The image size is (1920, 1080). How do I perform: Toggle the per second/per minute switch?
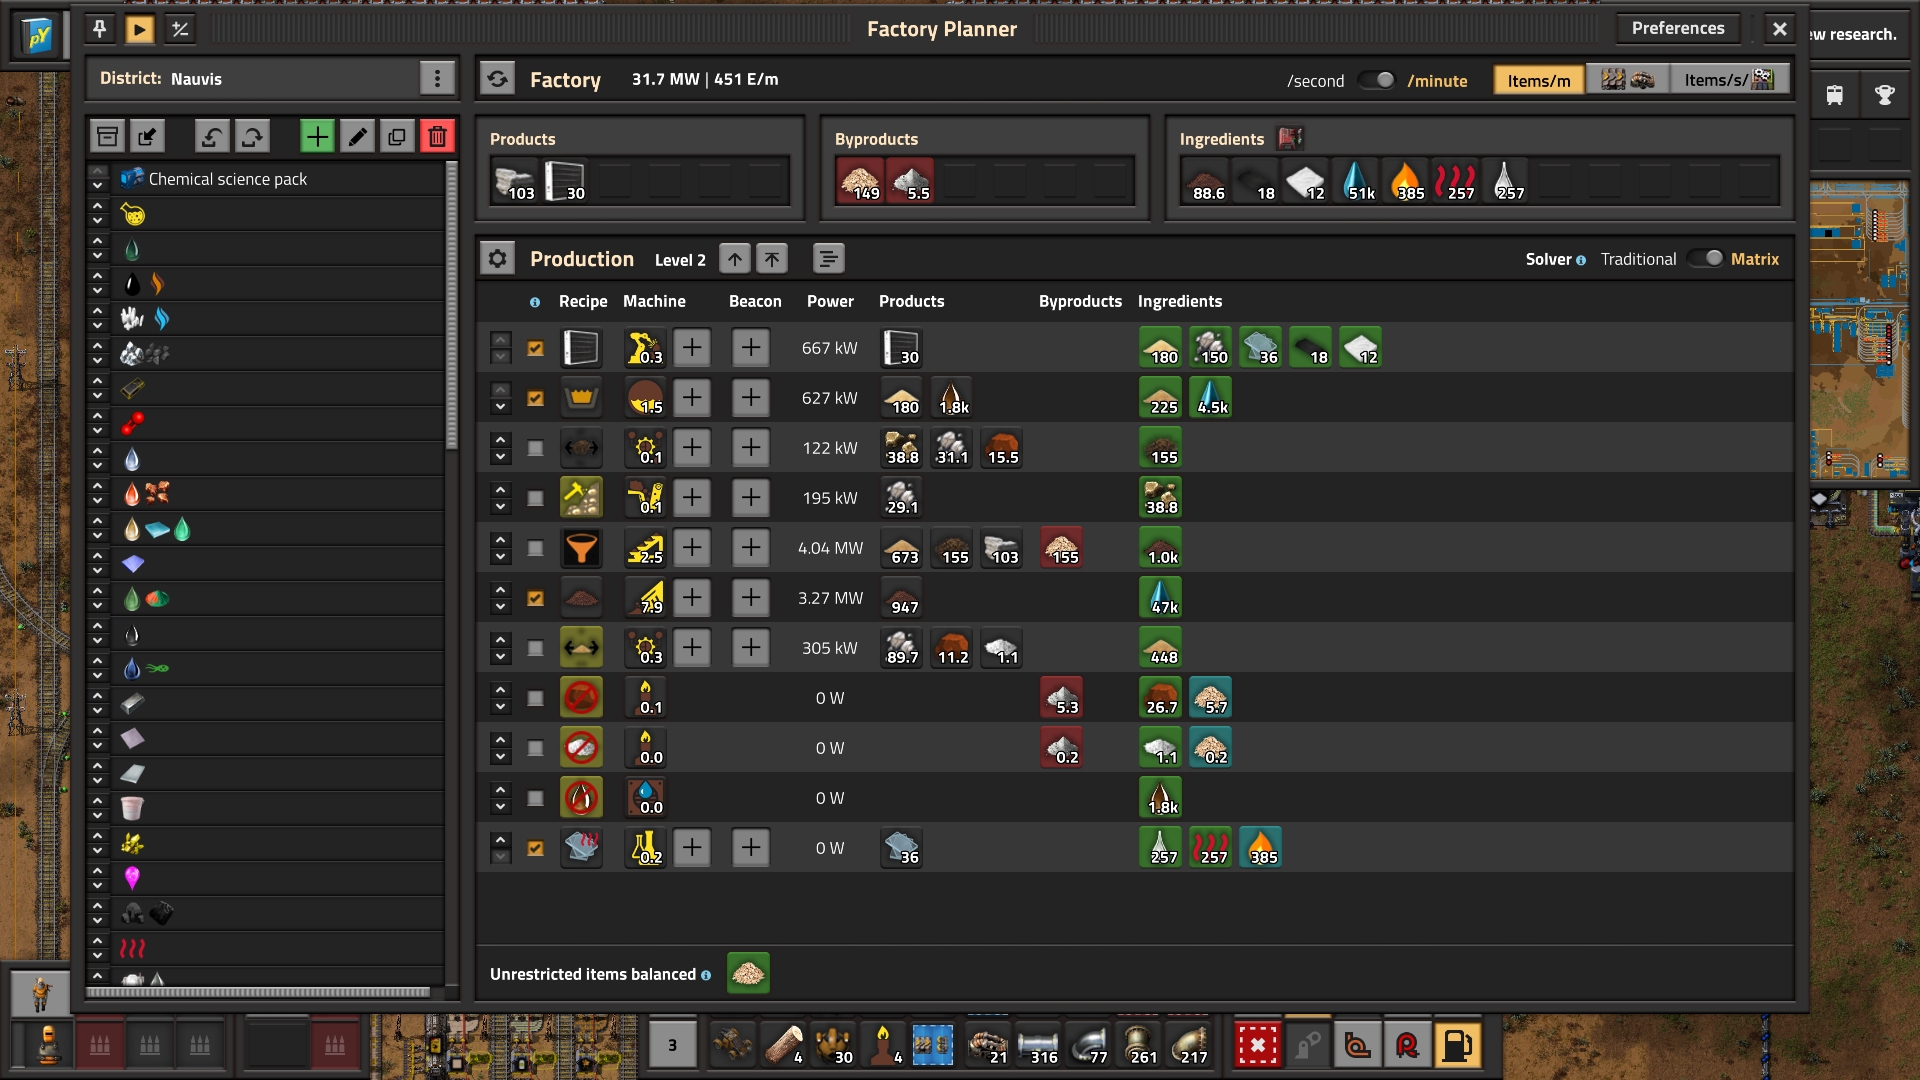[1376, 80]
